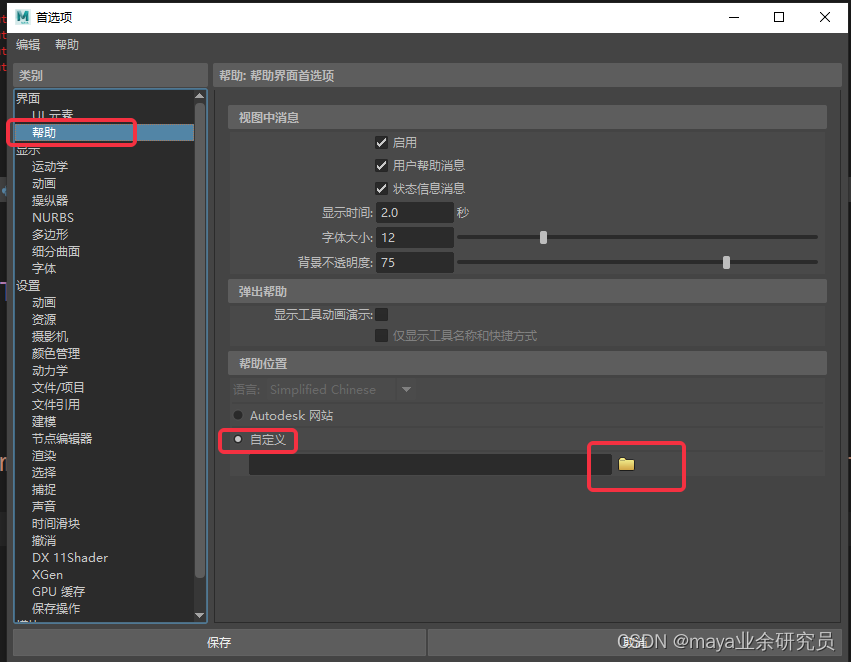Select the 多边形 category
Viewport: 851px width, 662px height.
coord(50,234)
